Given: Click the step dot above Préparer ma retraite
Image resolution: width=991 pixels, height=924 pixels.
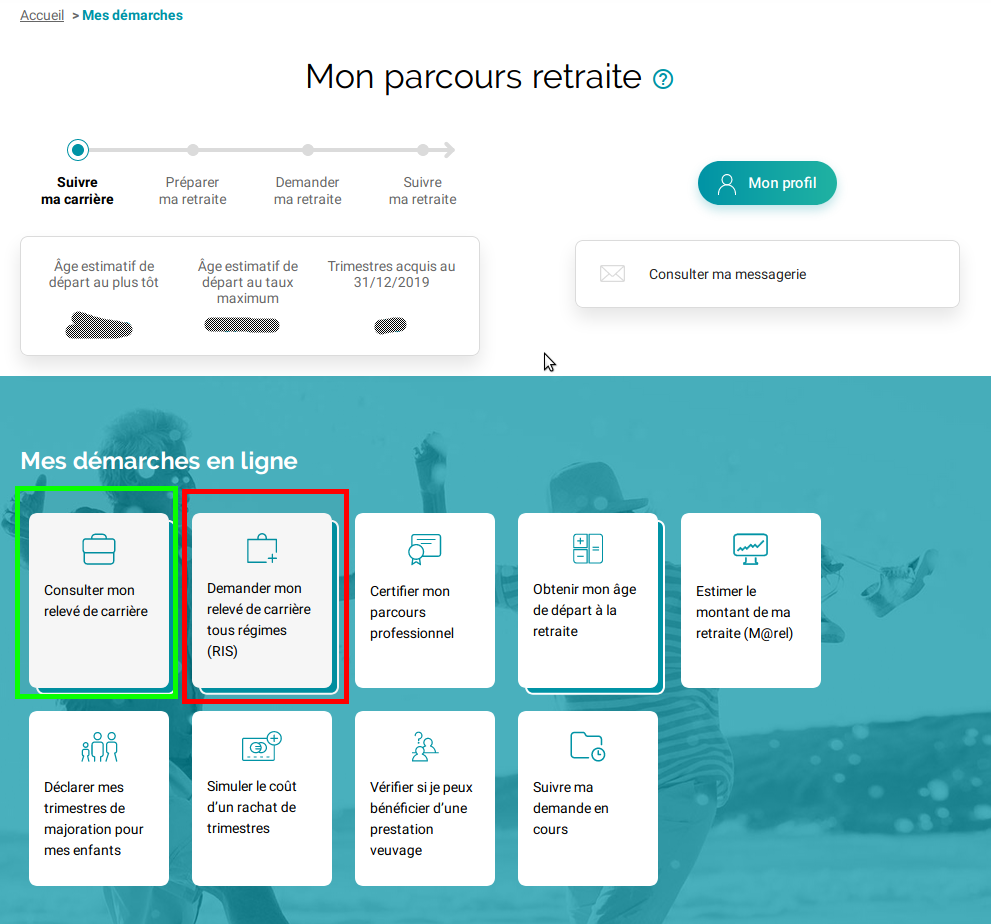Looking at the screenshot, I should coord(193,150).
